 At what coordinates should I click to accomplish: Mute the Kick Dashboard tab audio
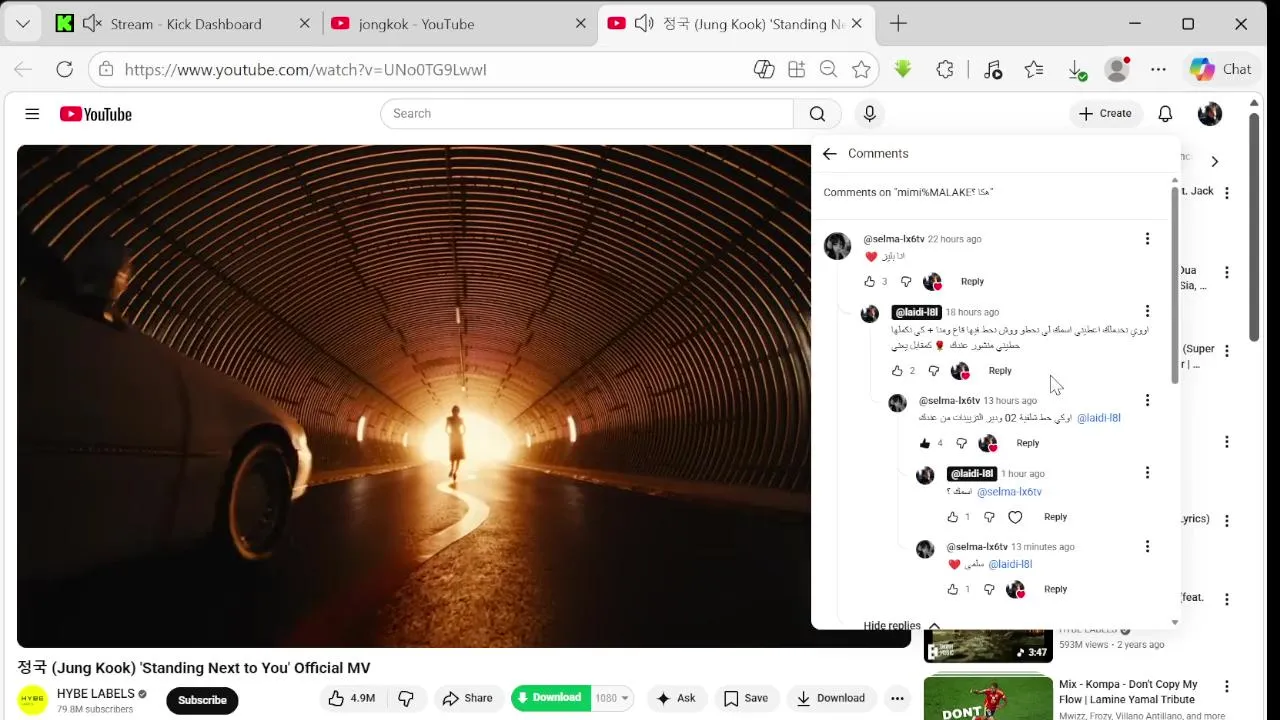92,24
